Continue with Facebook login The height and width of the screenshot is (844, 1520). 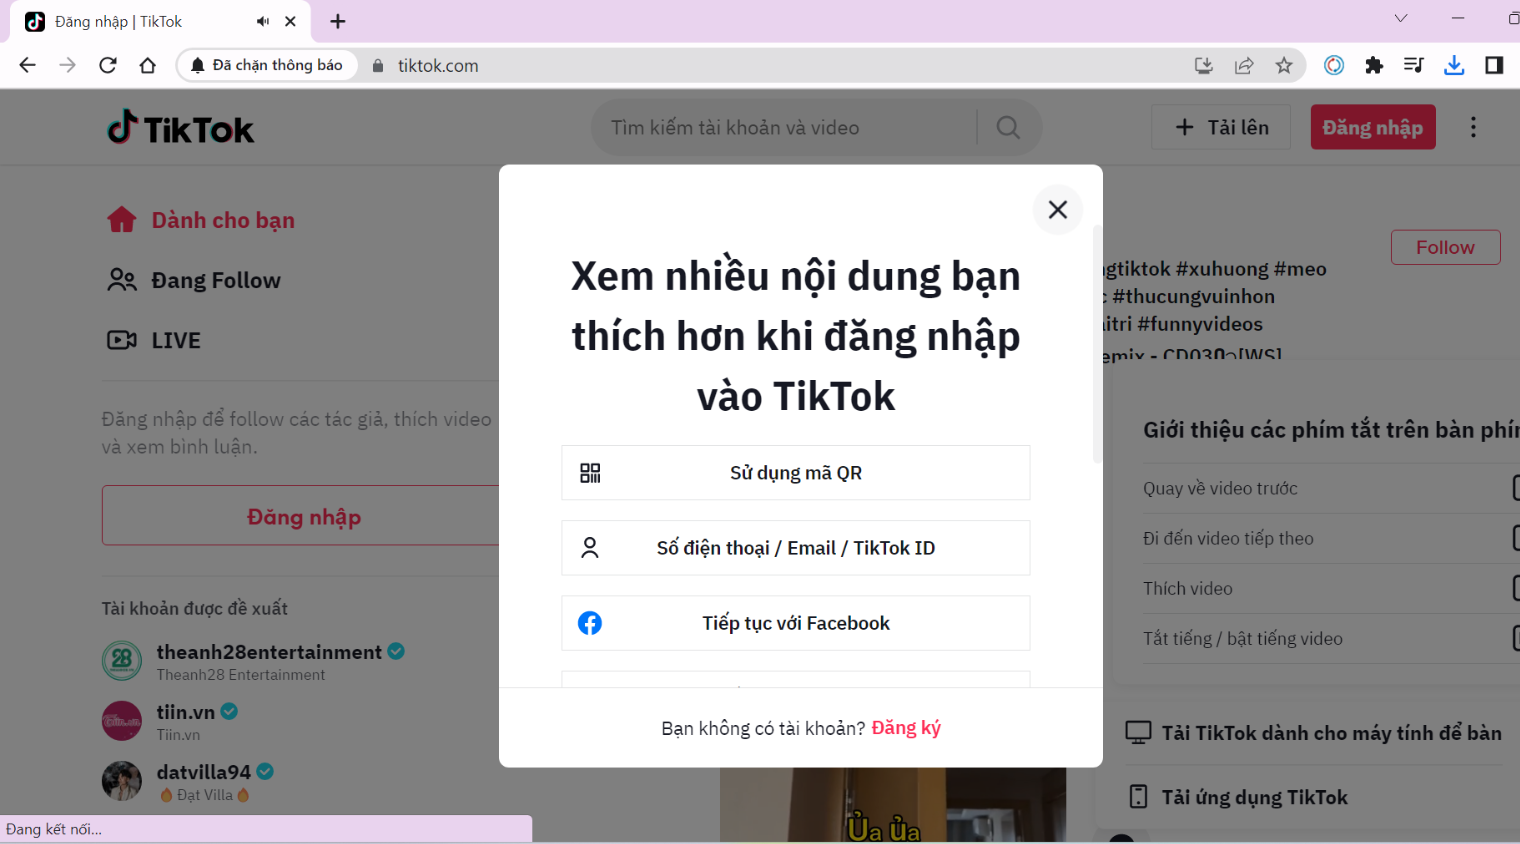(795, 623)
